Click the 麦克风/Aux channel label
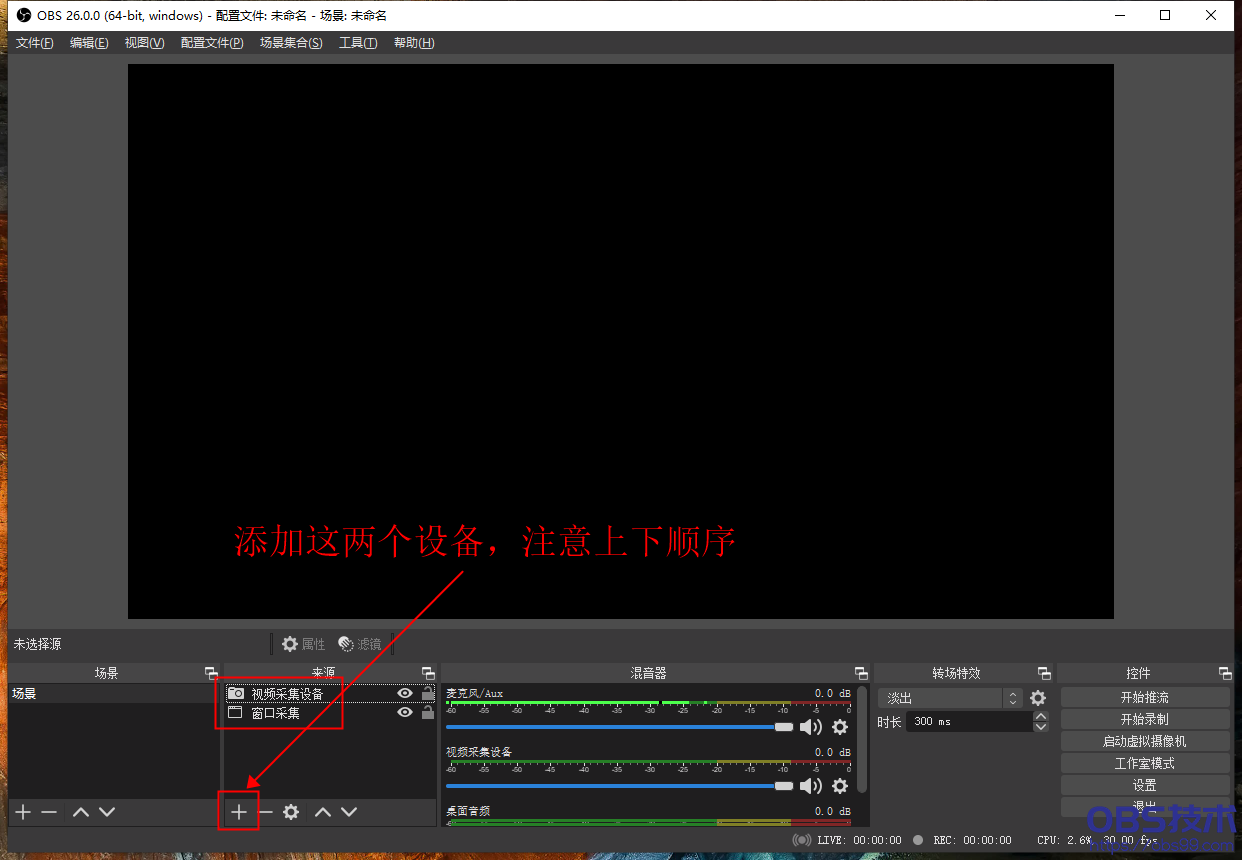 coord(474,693)
